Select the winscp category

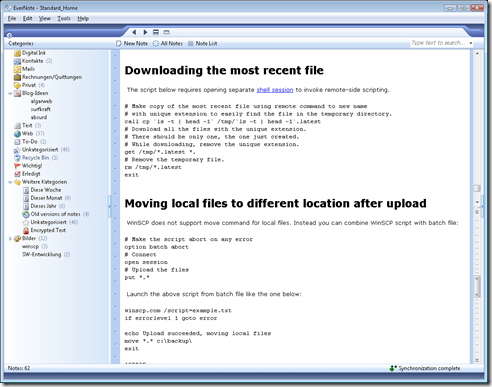[x=30, y=247]
